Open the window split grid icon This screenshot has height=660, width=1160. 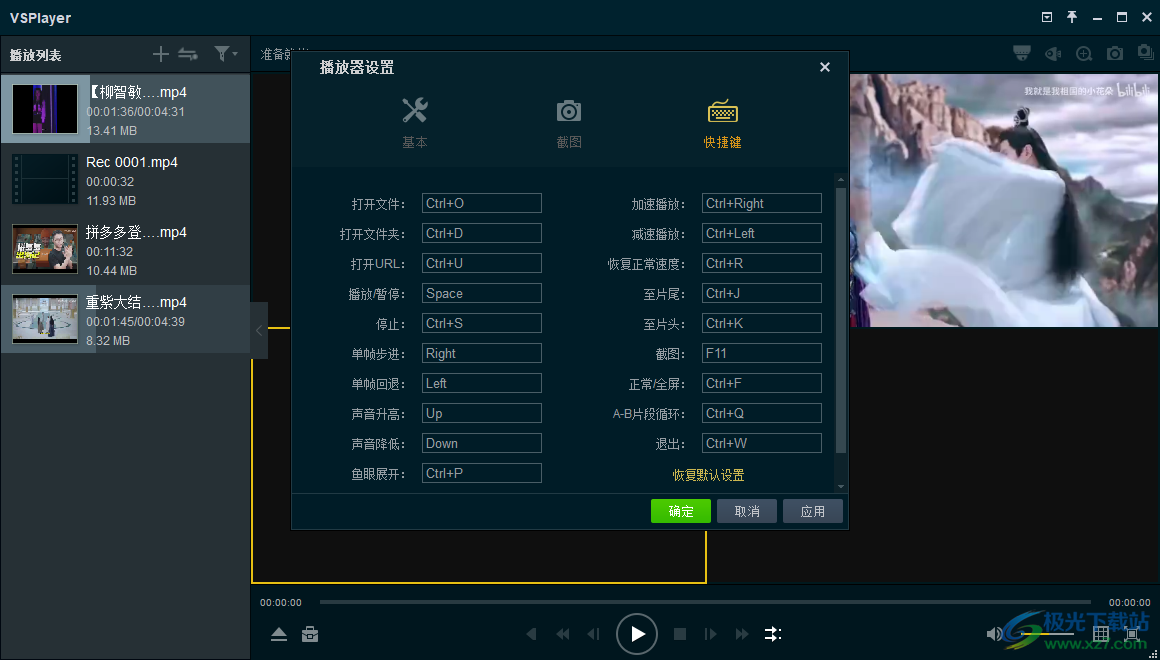tap(1101, 634)
